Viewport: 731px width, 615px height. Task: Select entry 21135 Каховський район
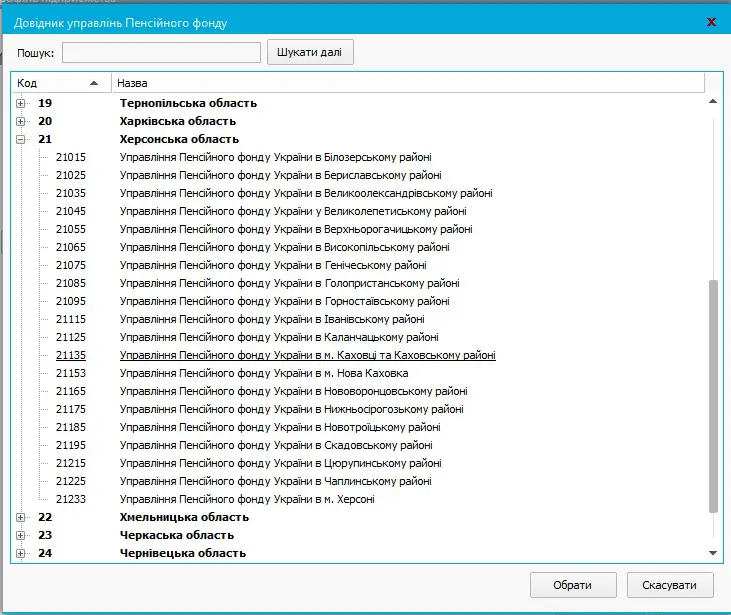(307, 355)
